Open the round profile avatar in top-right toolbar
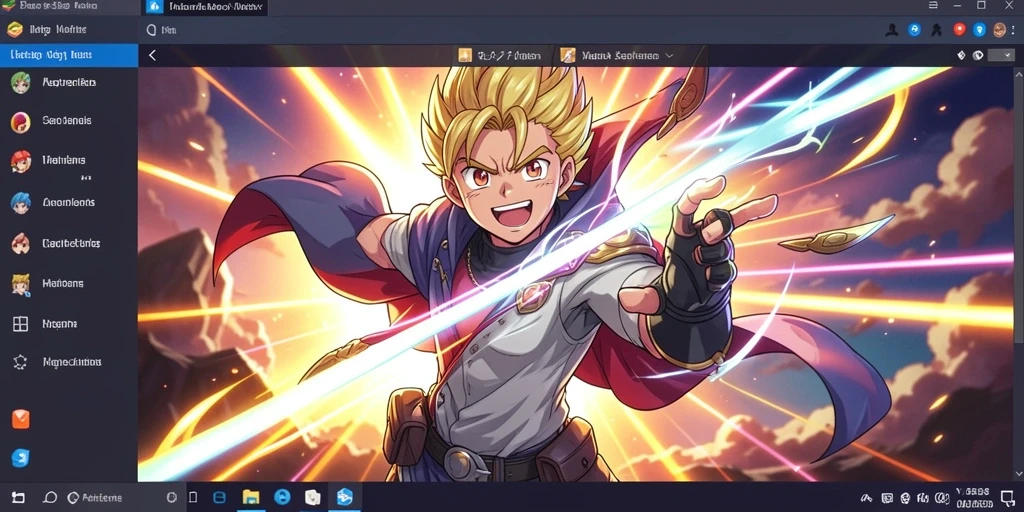 tap(999, 29)
